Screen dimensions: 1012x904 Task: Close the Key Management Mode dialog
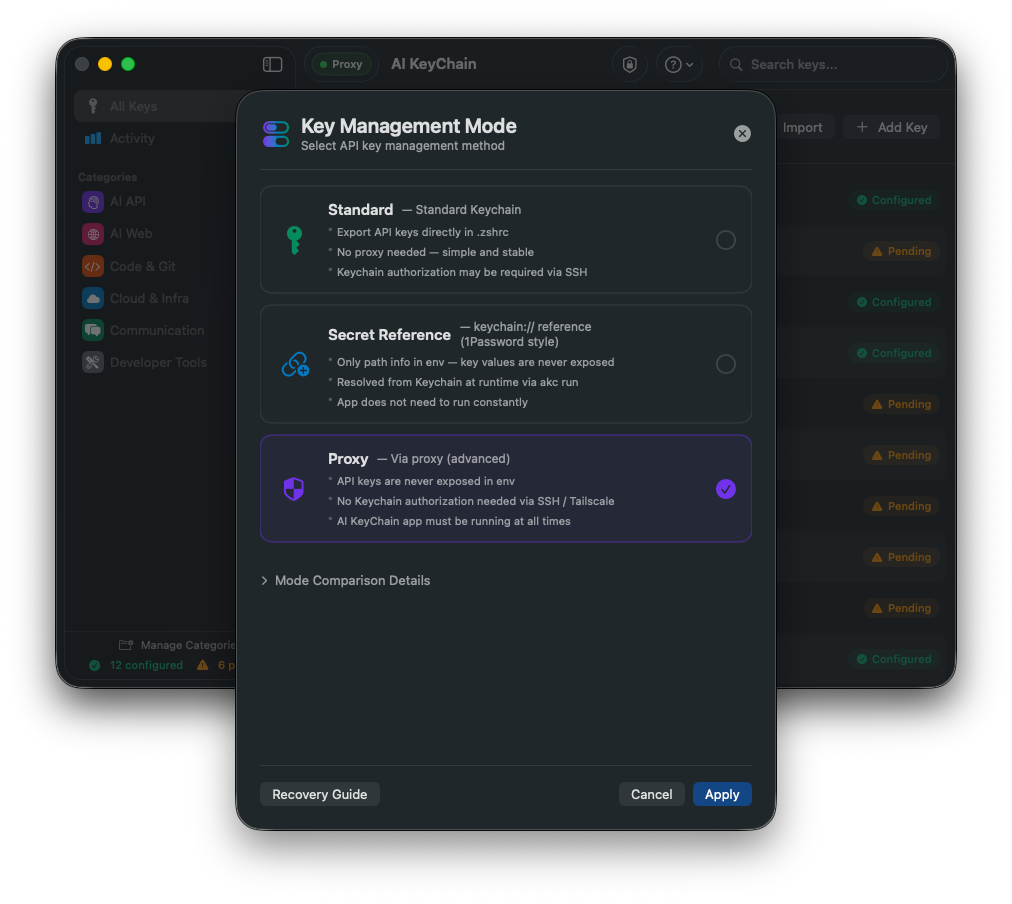tap(742, 133)
